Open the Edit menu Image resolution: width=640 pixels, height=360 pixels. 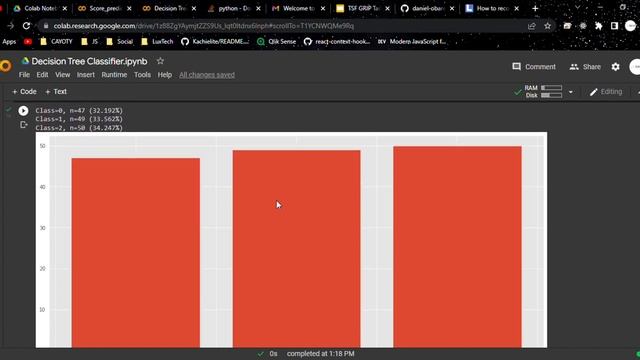pyautogui.click(x=42, y=75)
